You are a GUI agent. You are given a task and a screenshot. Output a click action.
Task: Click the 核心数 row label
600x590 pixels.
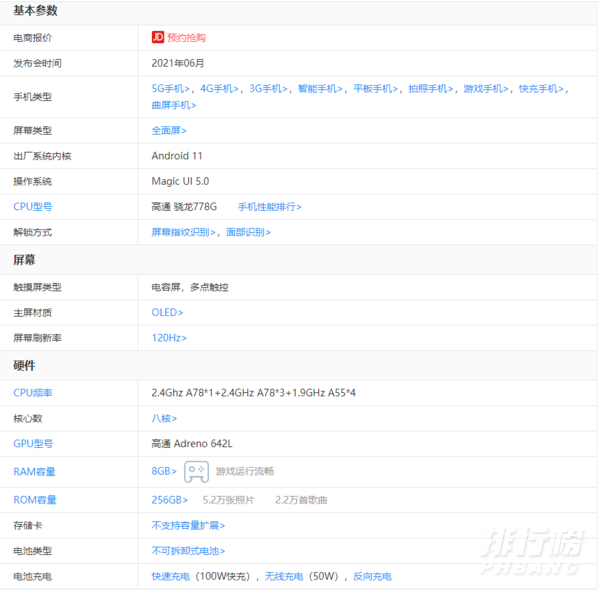pos(28,418)
